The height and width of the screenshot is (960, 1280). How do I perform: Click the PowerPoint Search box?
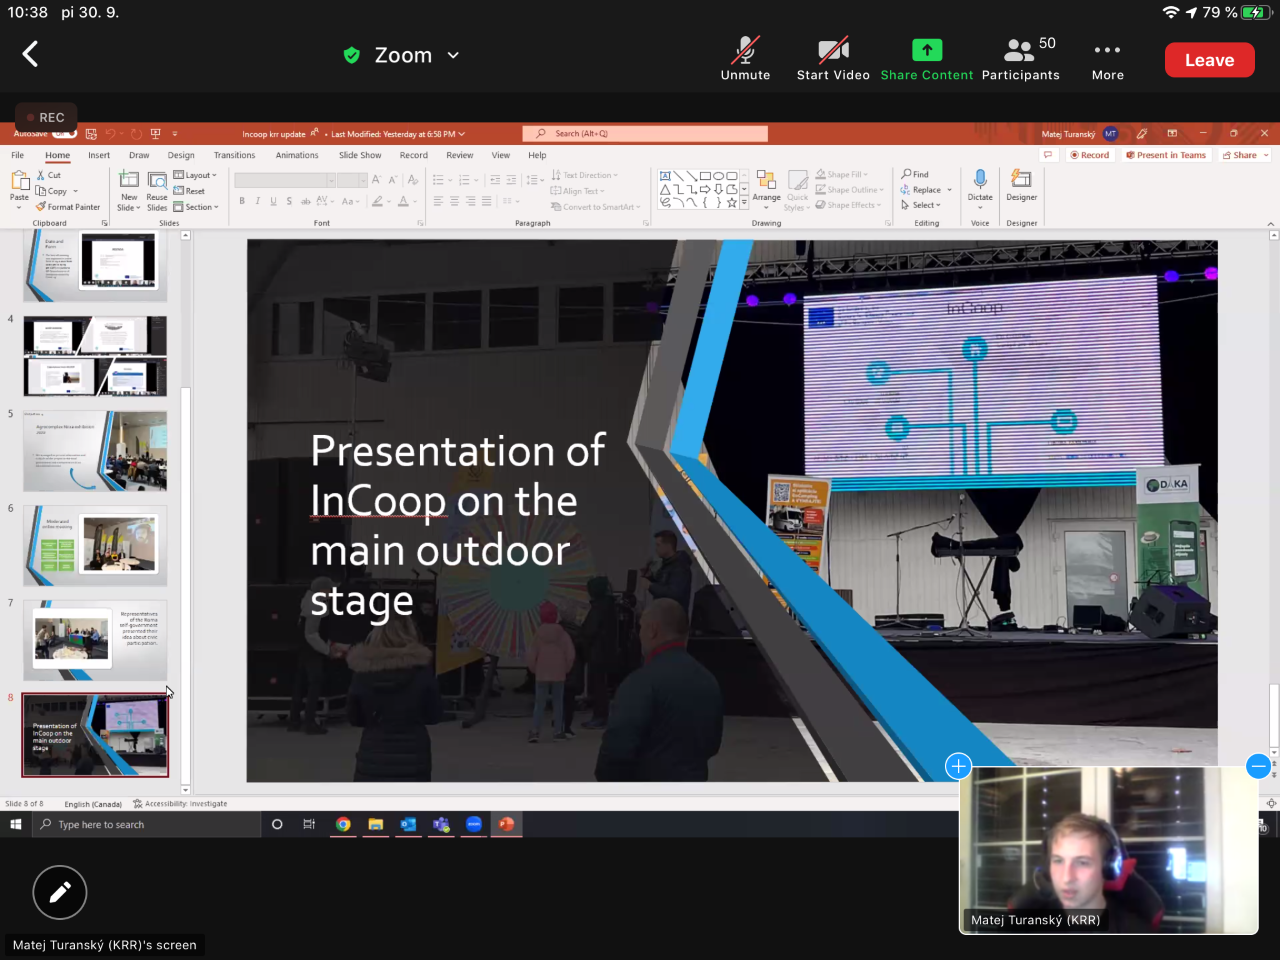[x=645, y=134]
